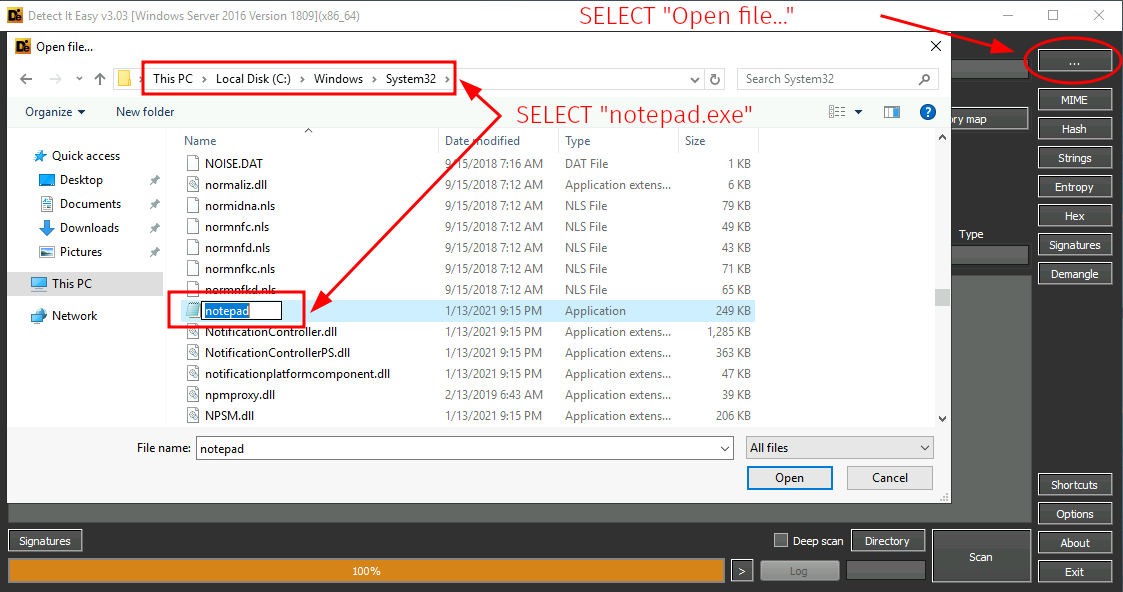Enable the Deep scan checkbox
1123x592 pixels.
(x=781, y=541)
